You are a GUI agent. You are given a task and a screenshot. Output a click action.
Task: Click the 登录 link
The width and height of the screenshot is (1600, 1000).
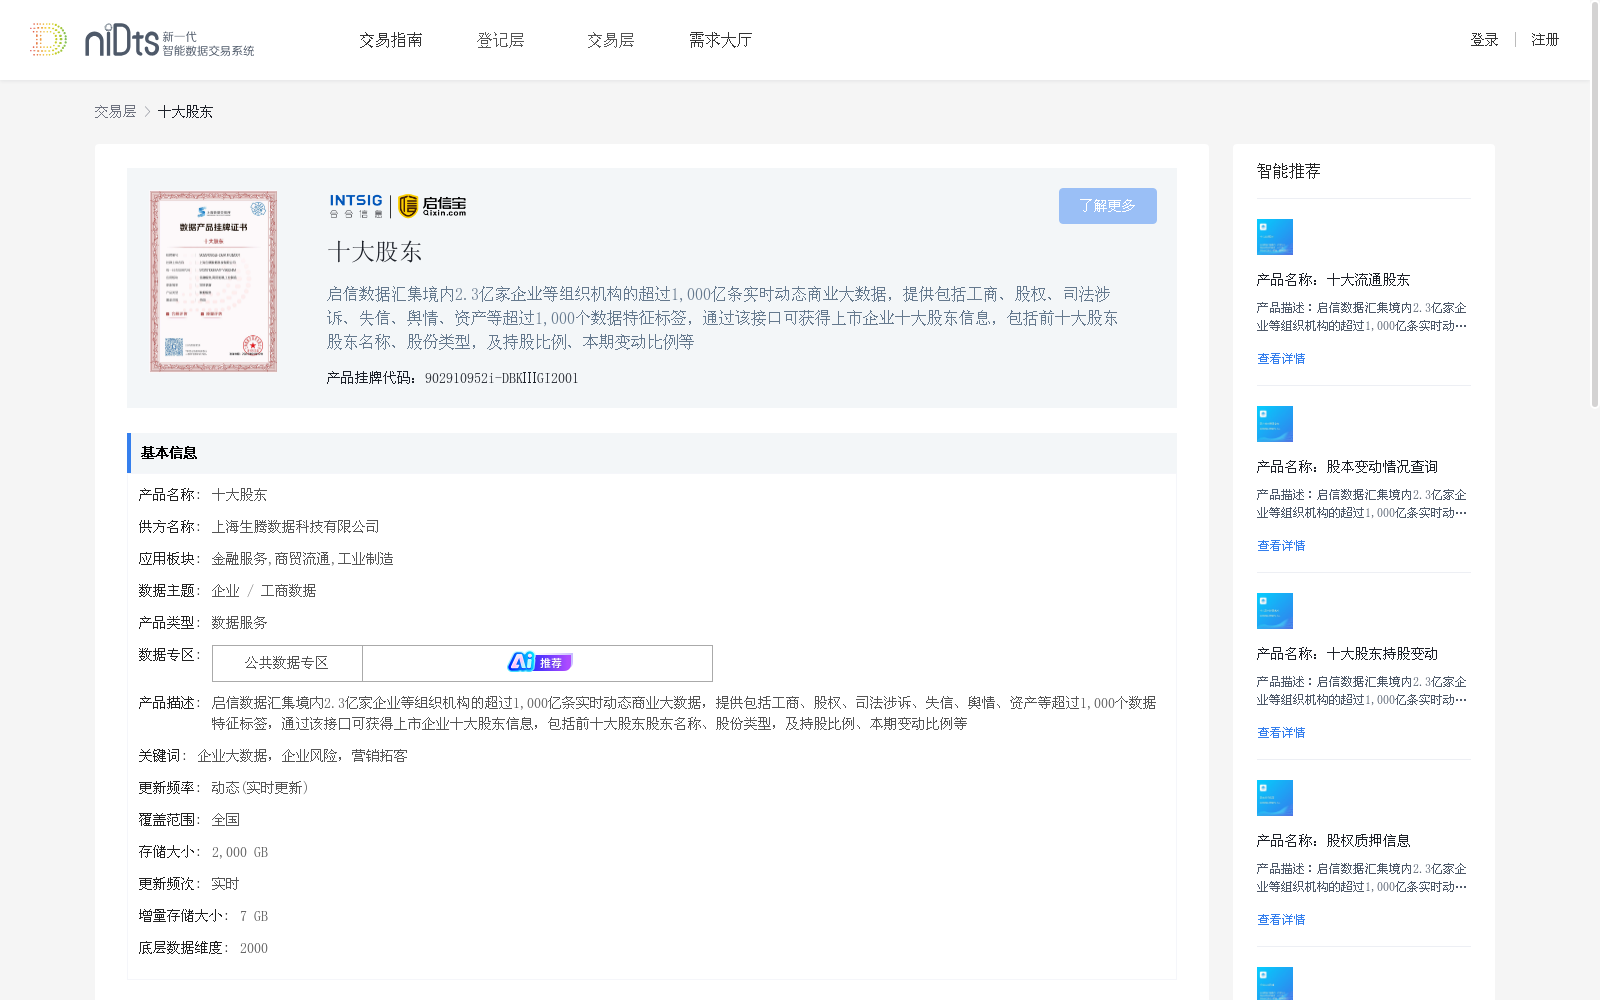click(1484, 40)
